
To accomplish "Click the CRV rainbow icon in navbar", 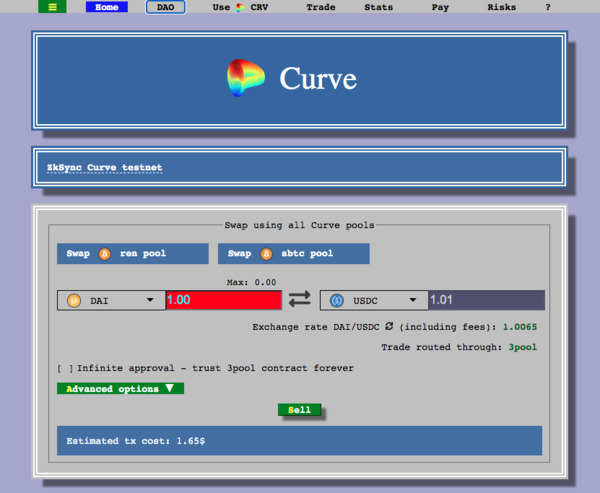I will (240, 7).
